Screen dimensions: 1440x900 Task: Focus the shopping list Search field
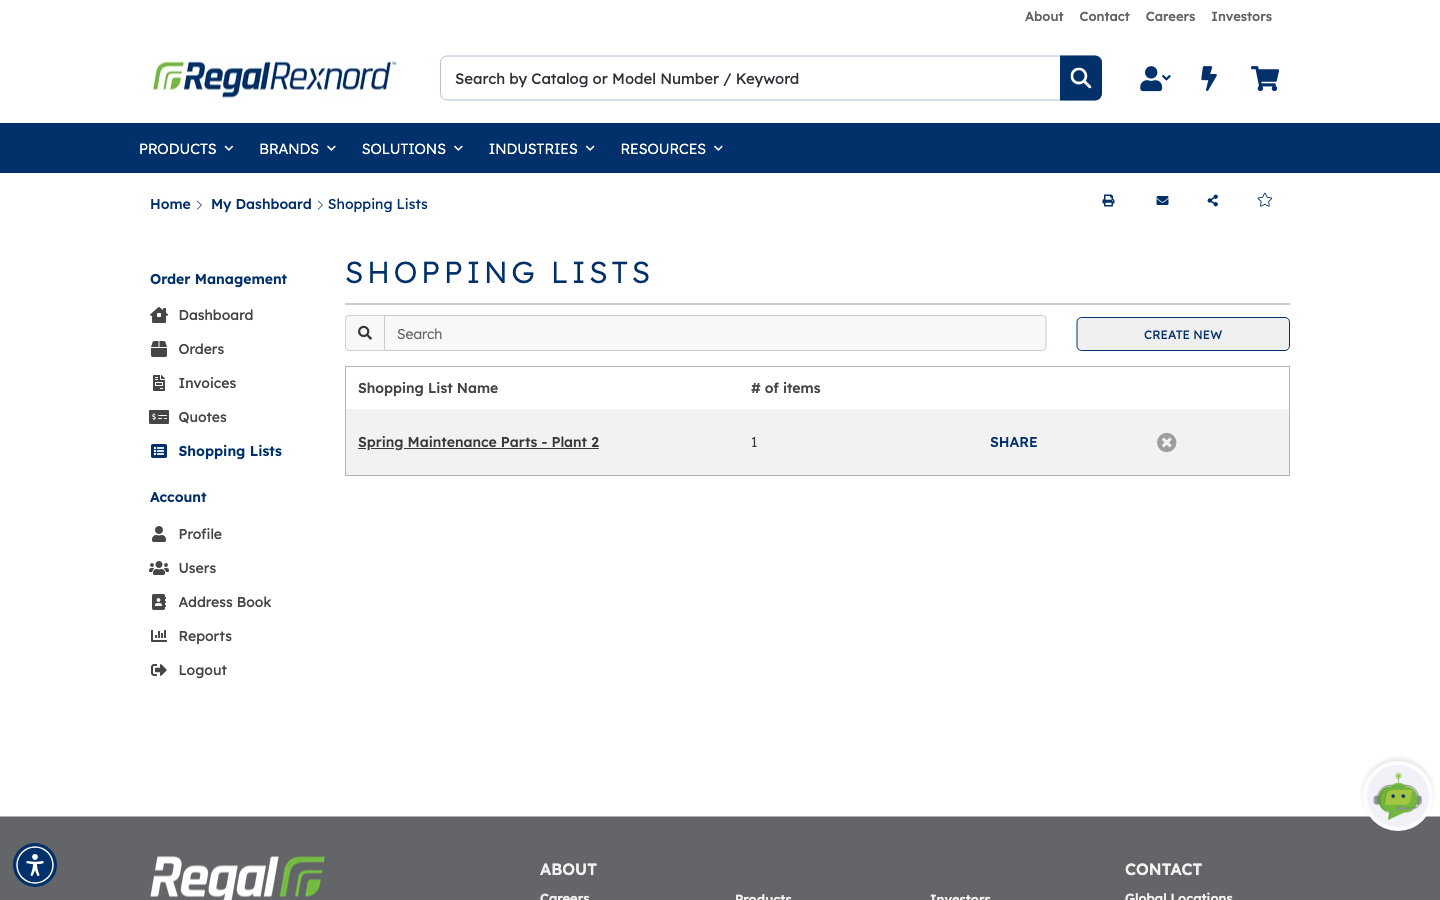[x=715, y=334]
